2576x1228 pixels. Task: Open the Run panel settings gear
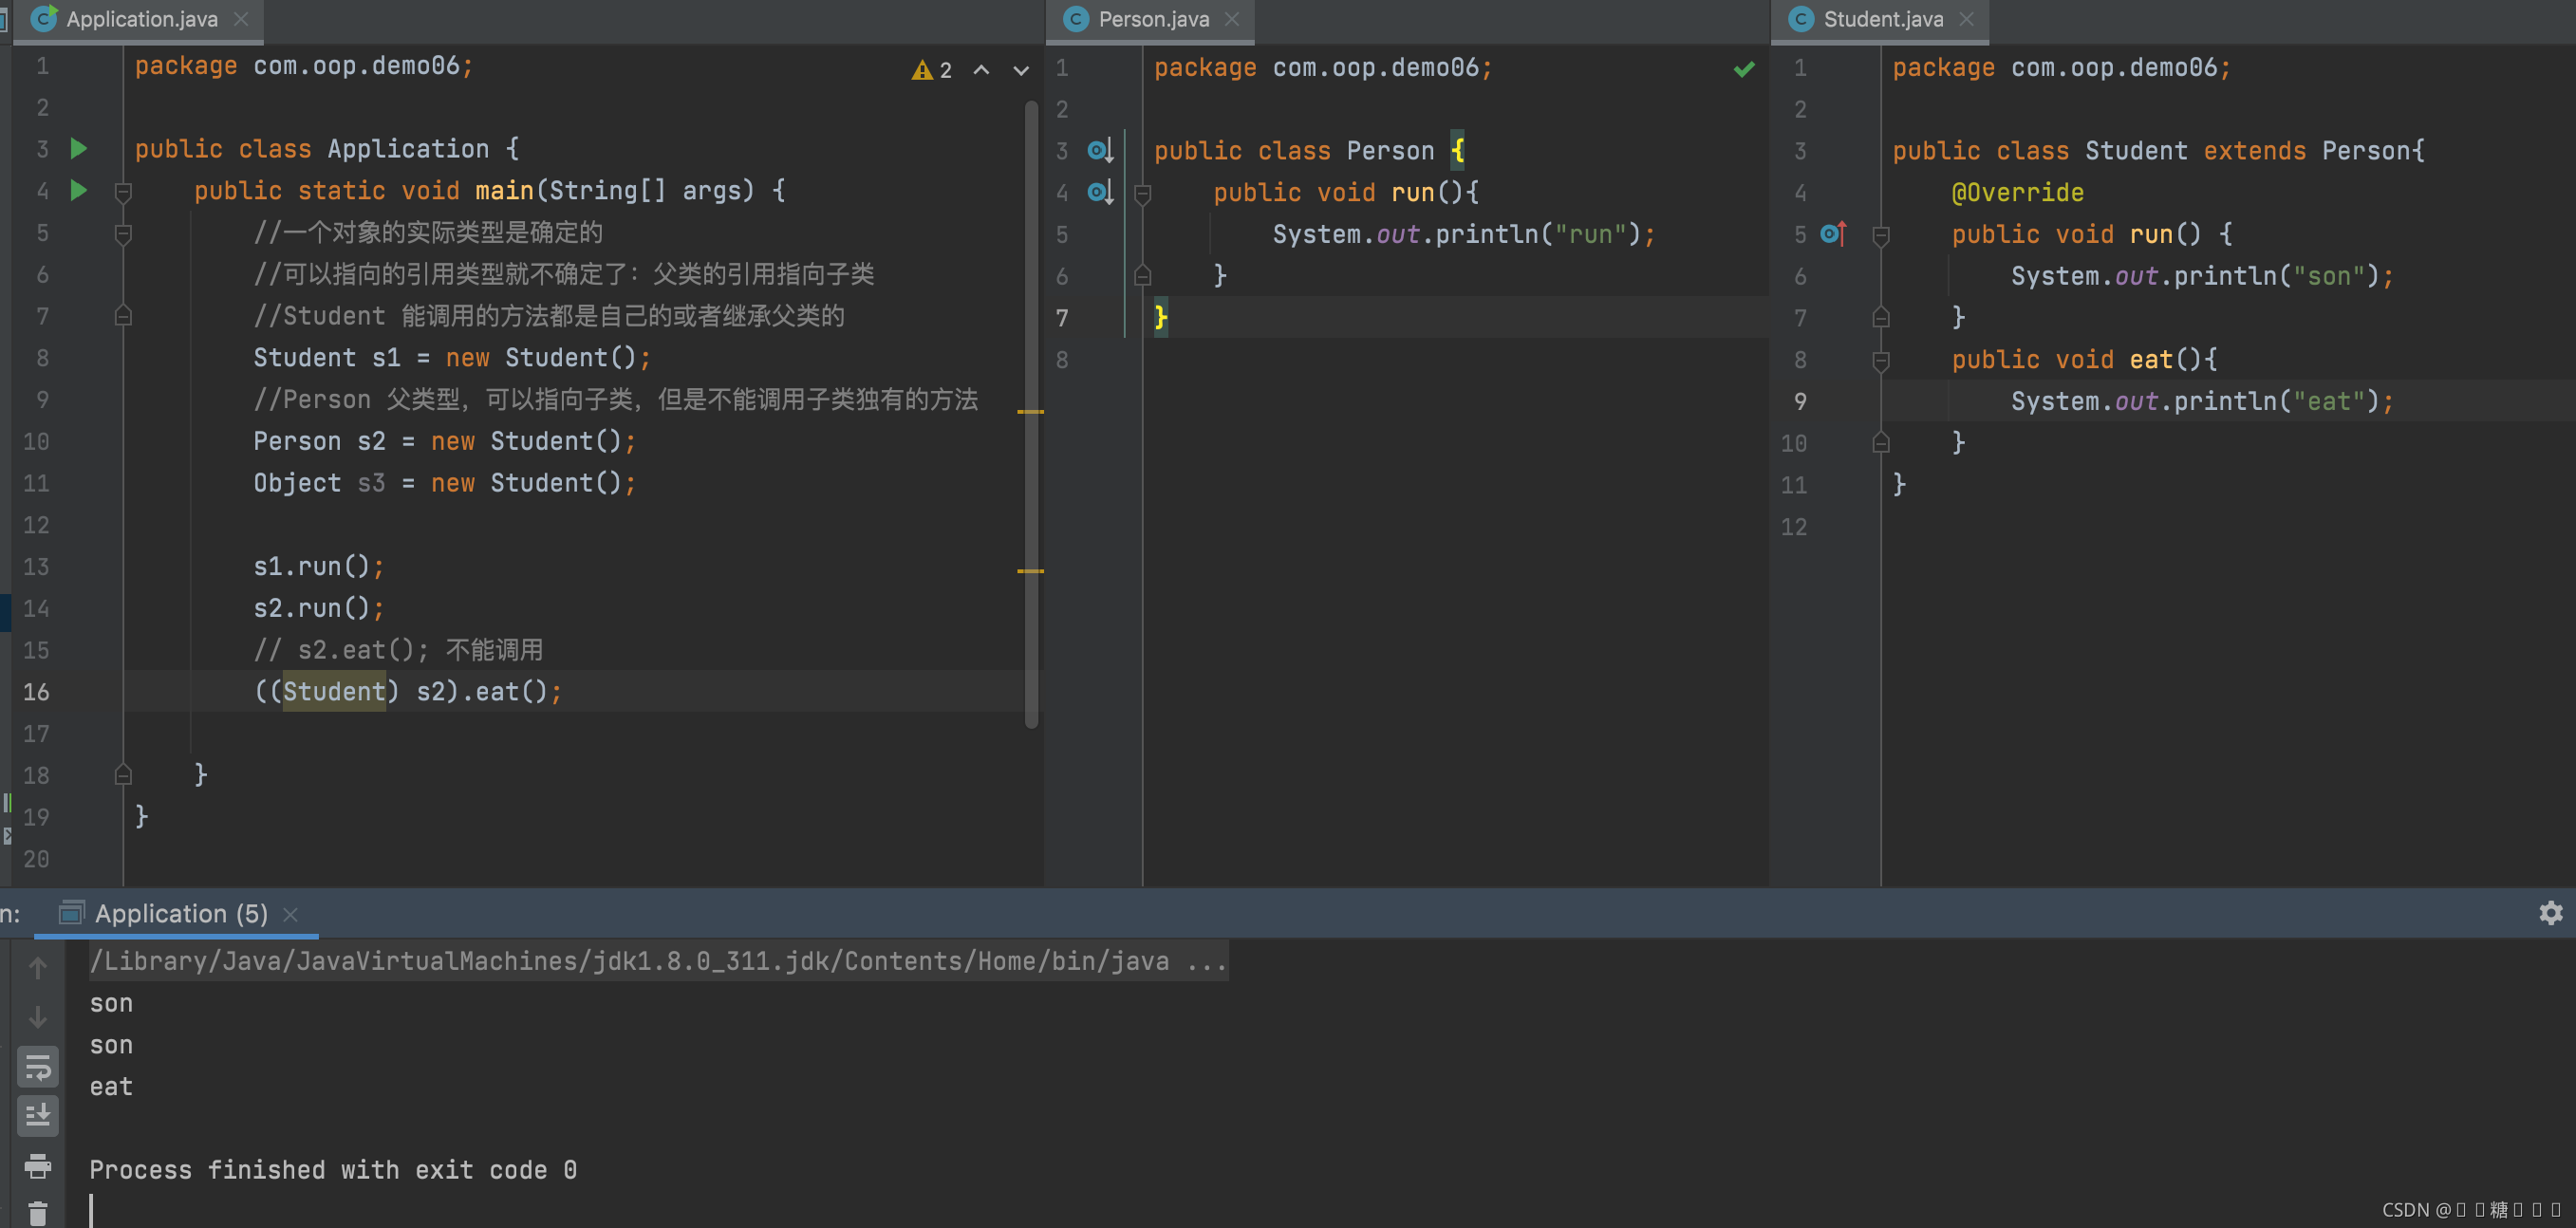pos(2550,912)
